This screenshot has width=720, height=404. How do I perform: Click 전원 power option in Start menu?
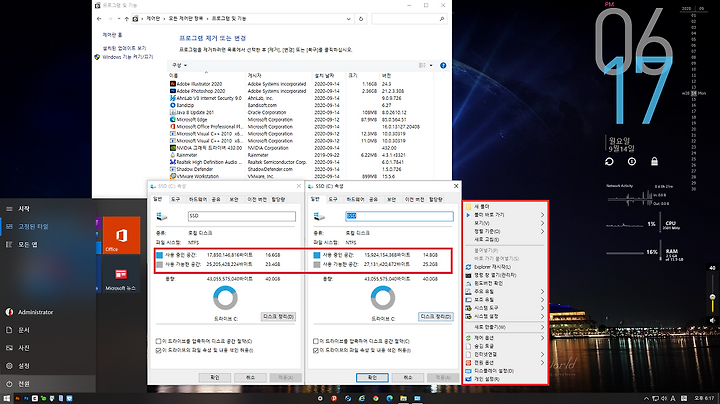[x=48, y=384]
